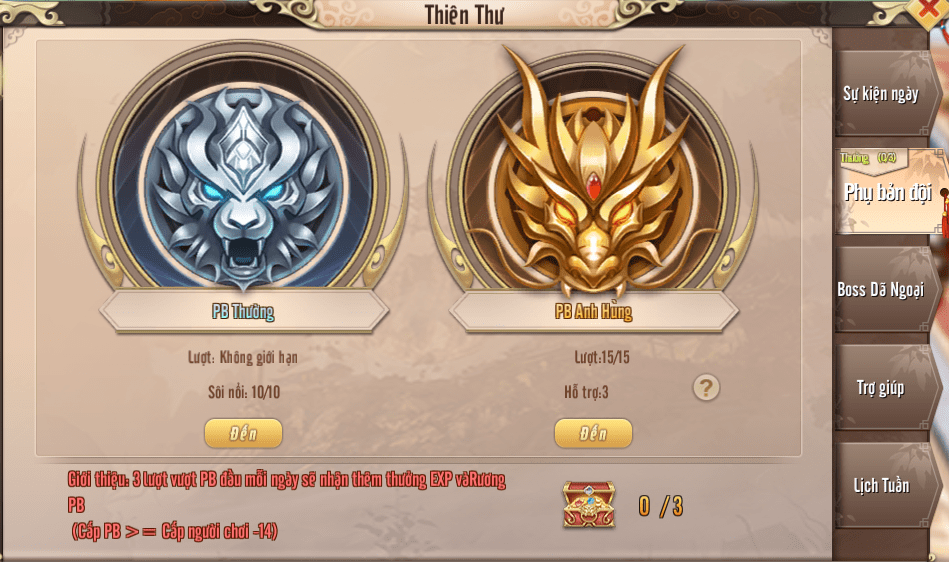The height and width of the screenshot is (562, 949).
Task: Click the golden dragon PB Anh Hùng emblem
Action: [x=593, y=175]
